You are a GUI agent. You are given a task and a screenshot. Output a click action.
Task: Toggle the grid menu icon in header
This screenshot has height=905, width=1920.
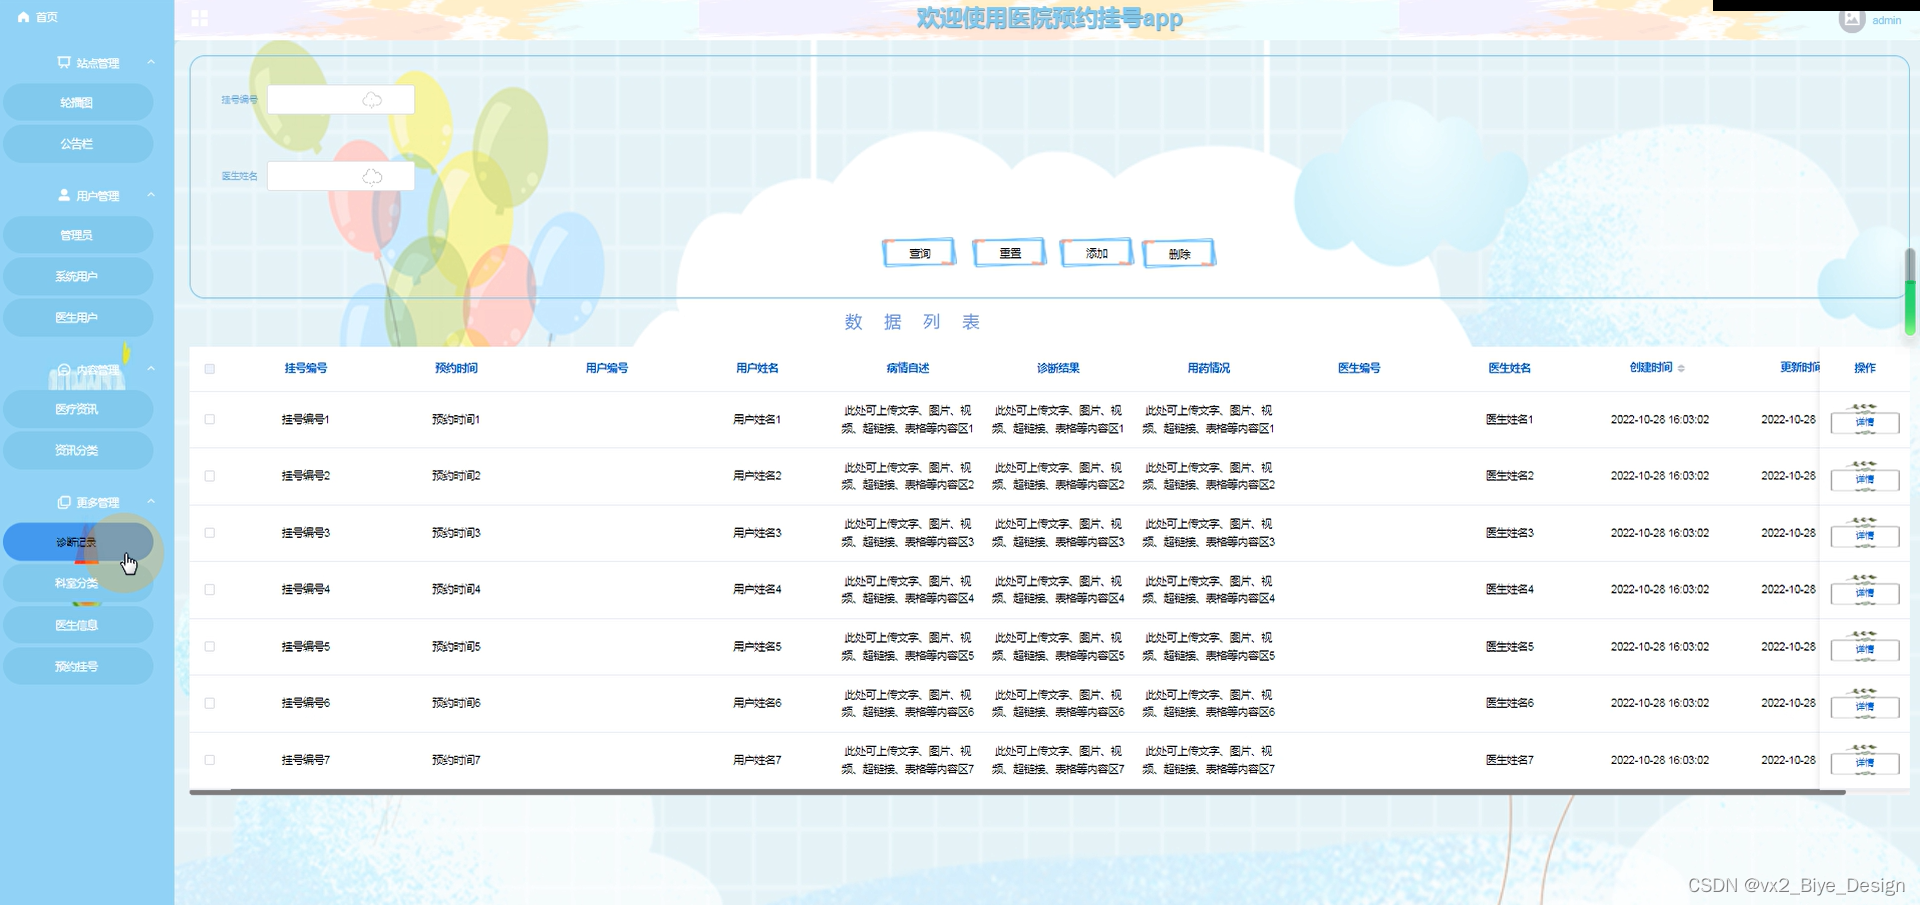200,18
